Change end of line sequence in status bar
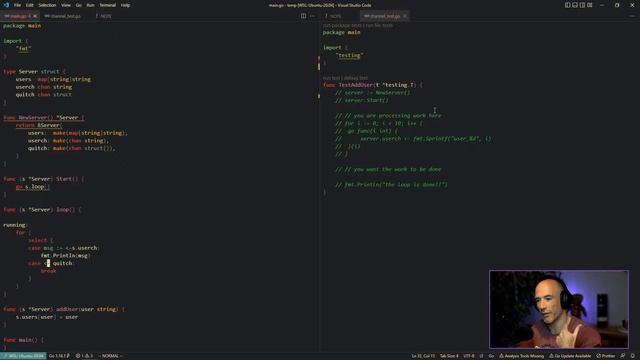The width and height of the screenshot is (640, 360). (481, 356)
